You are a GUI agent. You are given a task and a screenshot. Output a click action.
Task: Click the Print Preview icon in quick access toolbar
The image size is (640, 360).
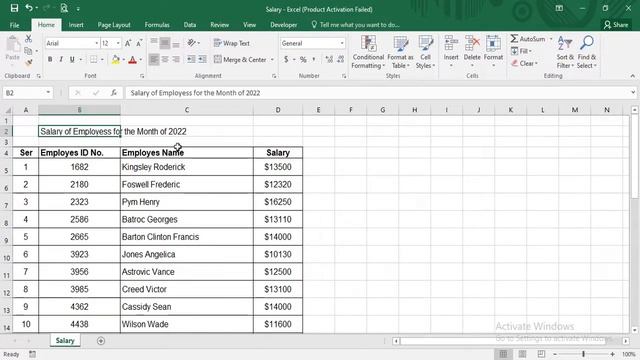pyautogui.click(x=64, y=8)
